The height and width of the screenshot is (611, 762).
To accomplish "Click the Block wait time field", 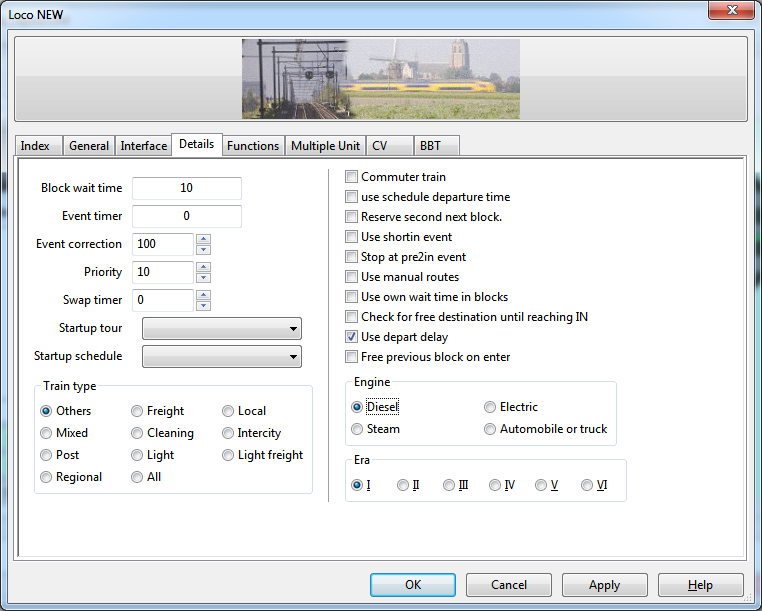I will click(187, 188).
